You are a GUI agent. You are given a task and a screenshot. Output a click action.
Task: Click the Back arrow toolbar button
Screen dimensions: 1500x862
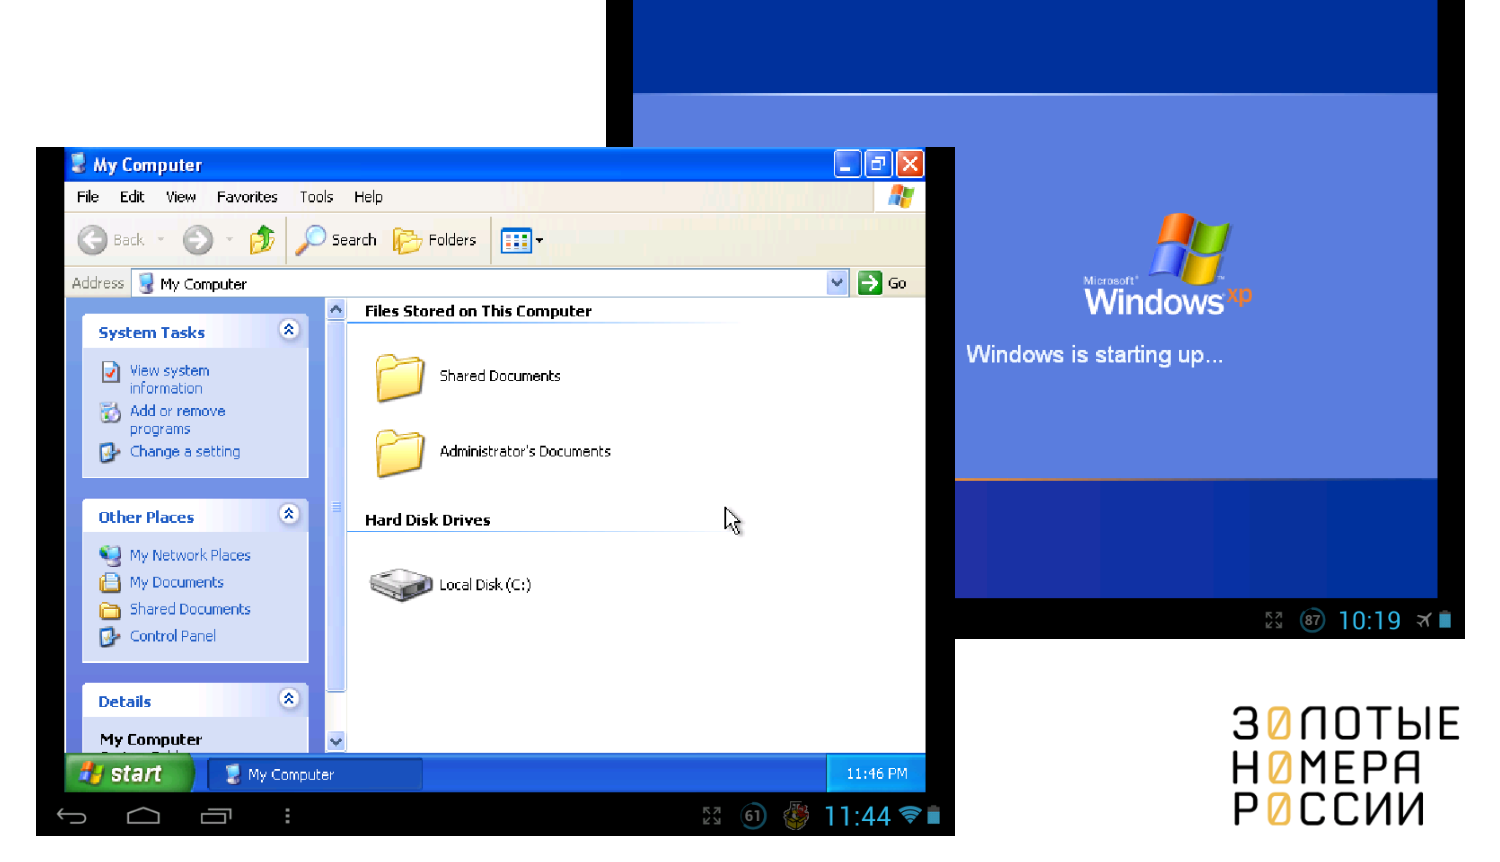click(x=93, y=240)
